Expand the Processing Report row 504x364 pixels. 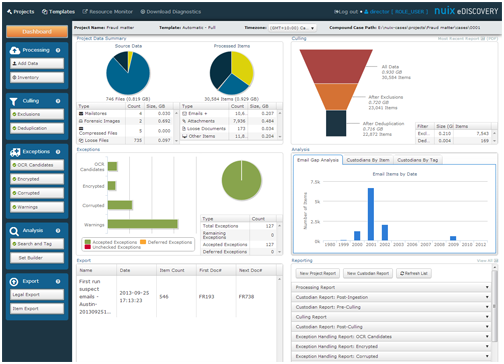(x=392, y=287)
